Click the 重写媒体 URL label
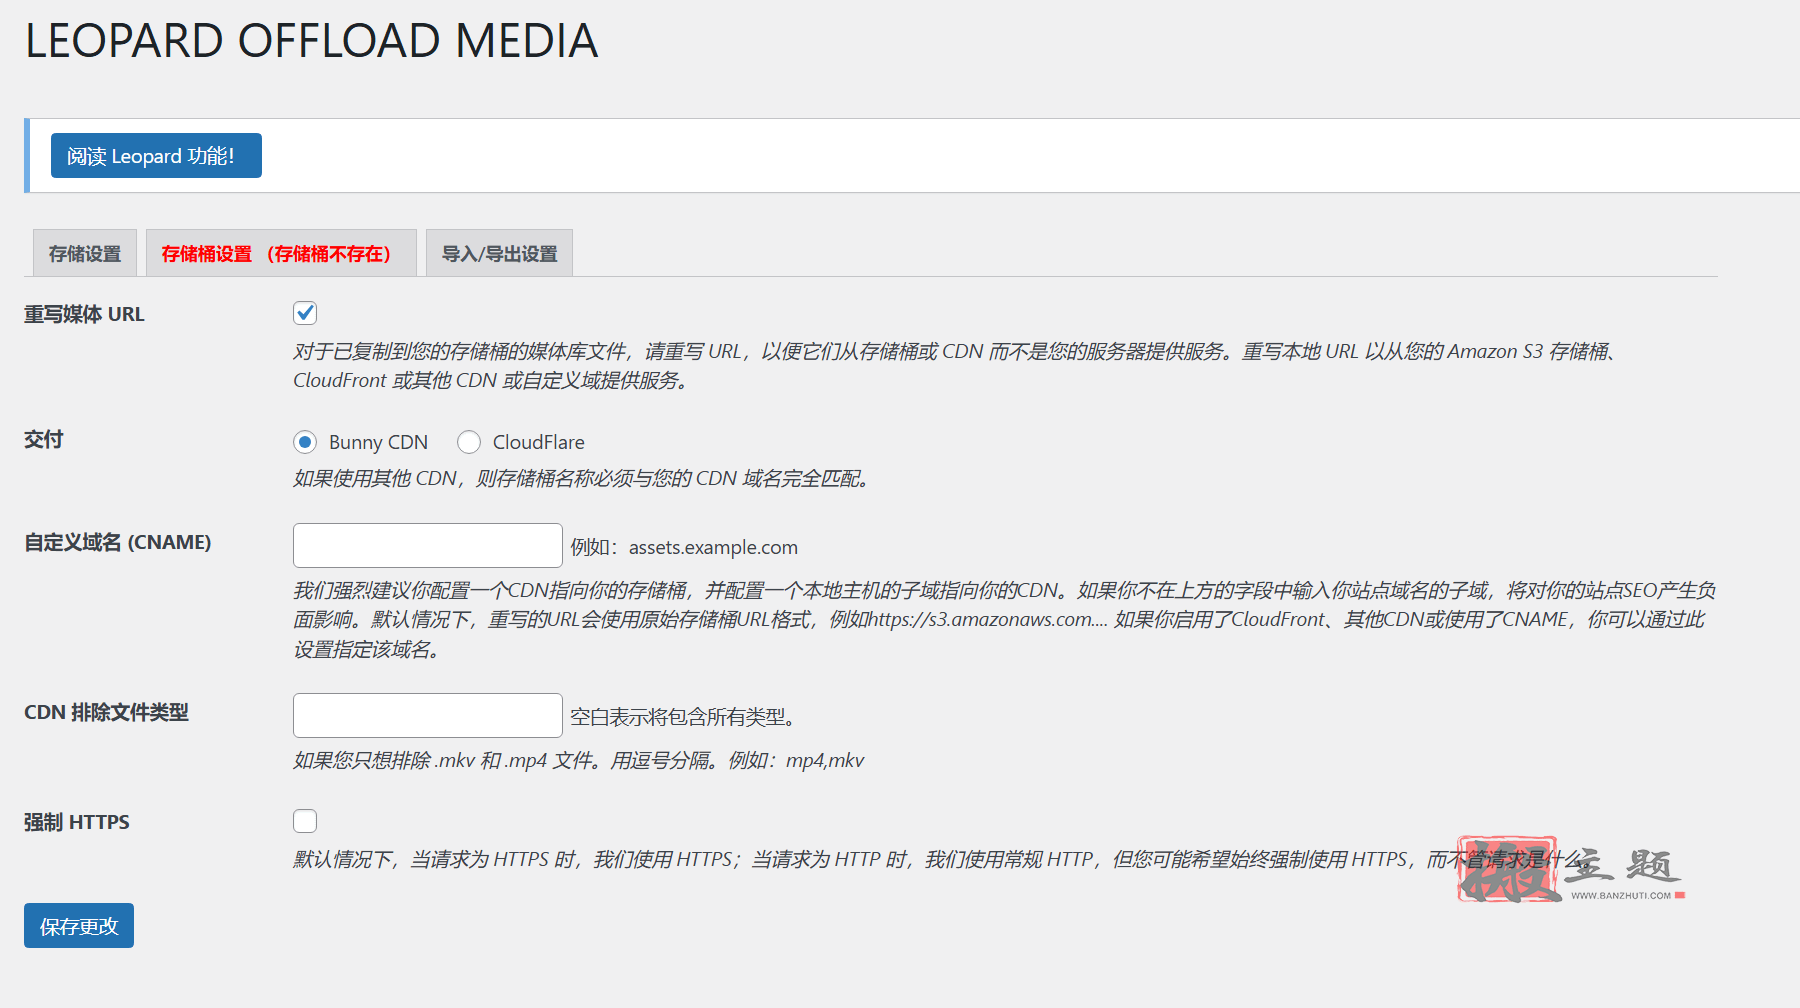This screenshot has height=1008, width=1800. point(84,314)
